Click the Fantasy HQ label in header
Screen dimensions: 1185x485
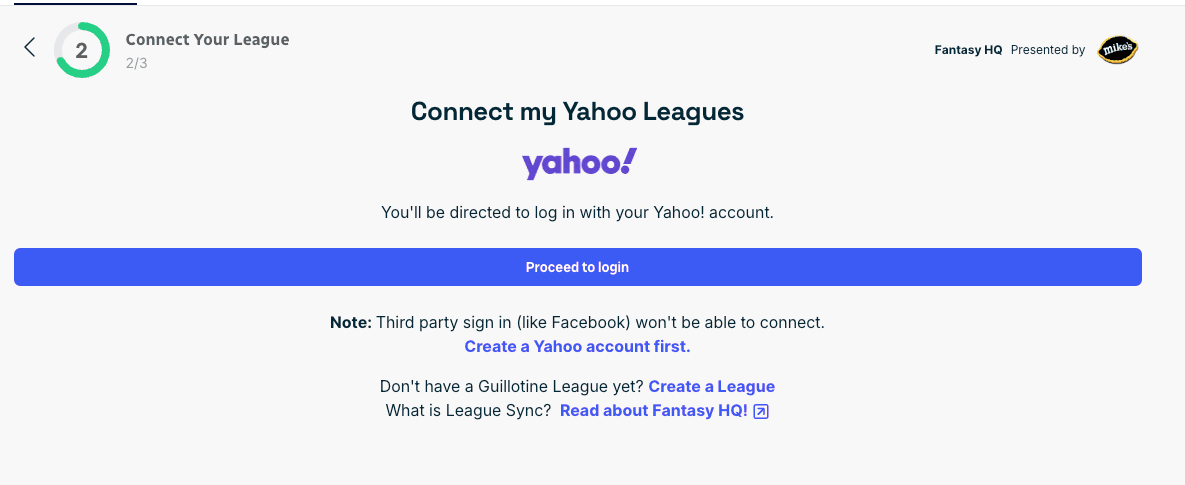pyautogui.click(x=968, y=50)
